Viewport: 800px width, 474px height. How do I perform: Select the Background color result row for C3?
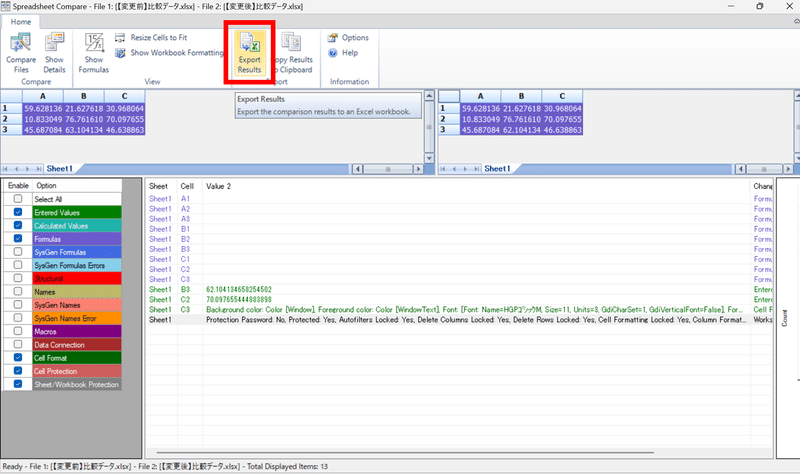tap(459, 310)
